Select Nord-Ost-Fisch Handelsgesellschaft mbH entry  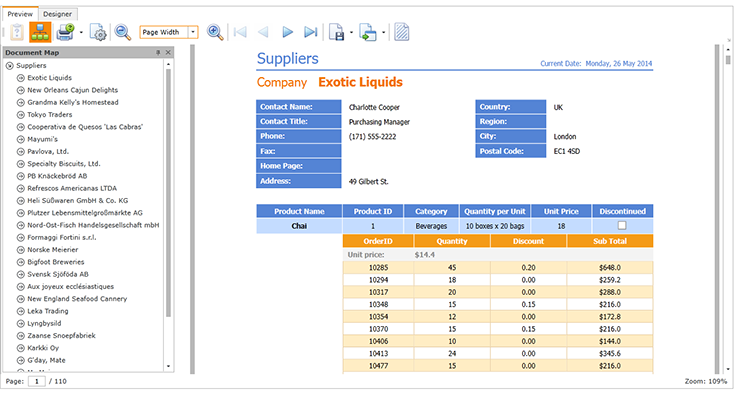93,225
